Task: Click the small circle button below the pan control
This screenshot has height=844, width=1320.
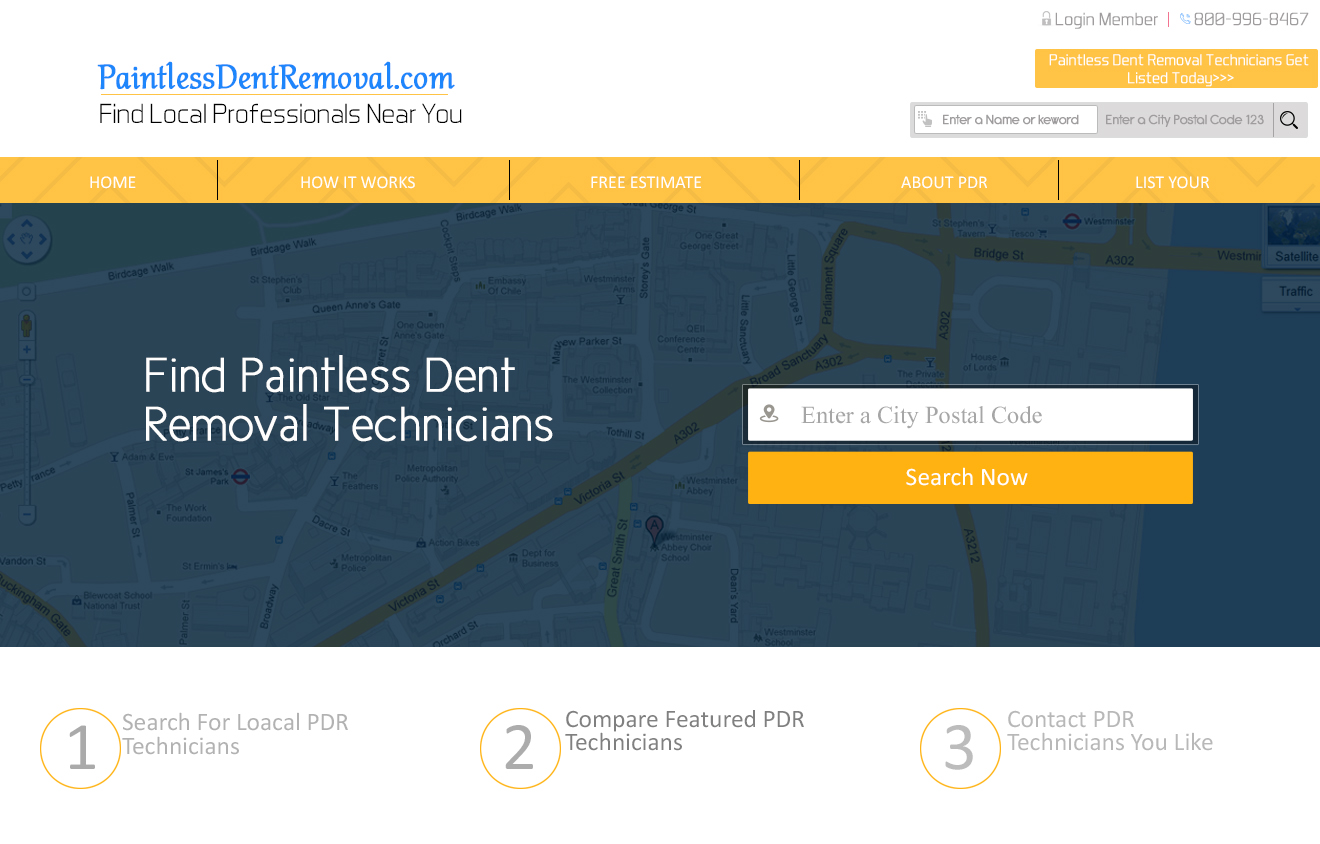Action: click(27, 291)
